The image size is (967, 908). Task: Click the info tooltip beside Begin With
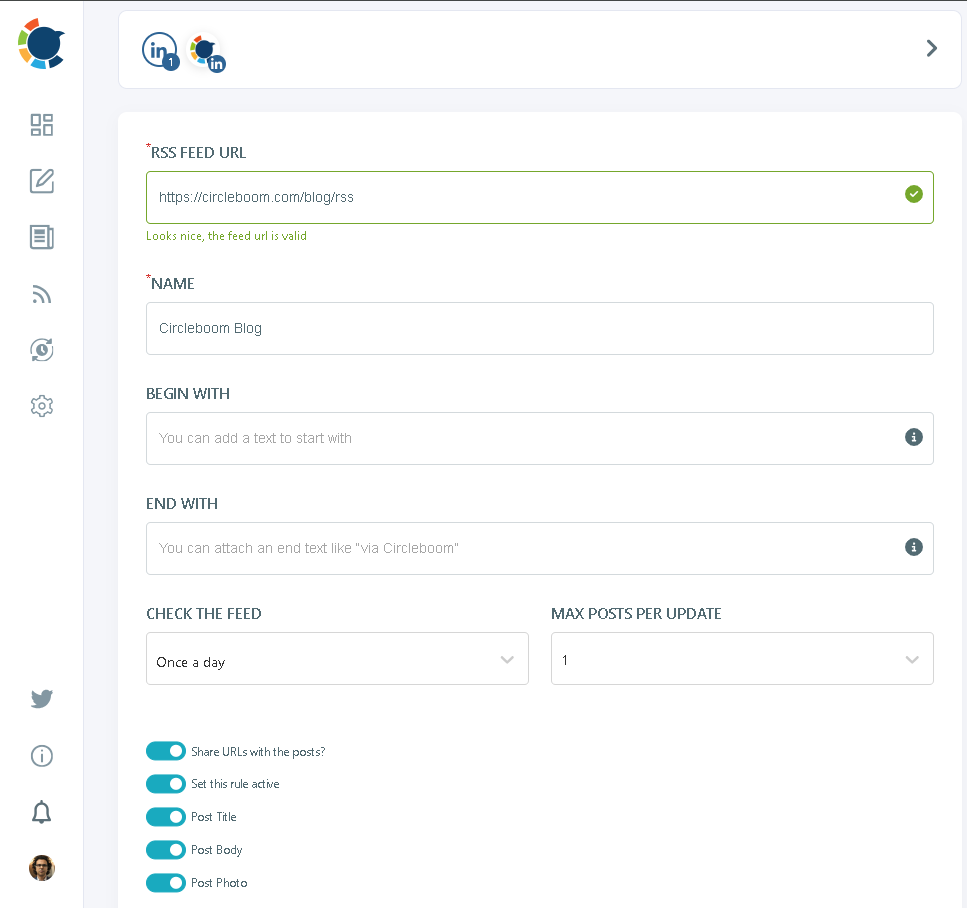click(x=912, y=437)
